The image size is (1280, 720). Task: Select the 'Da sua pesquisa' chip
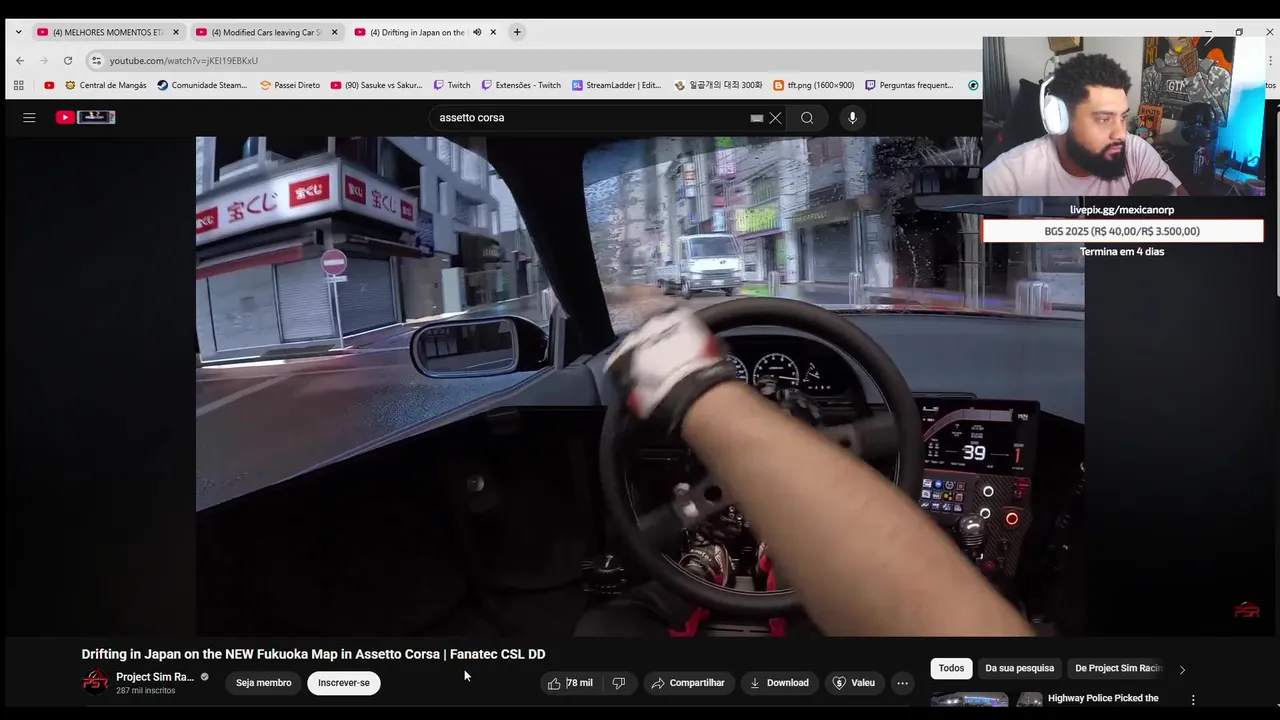point(1020,668)
